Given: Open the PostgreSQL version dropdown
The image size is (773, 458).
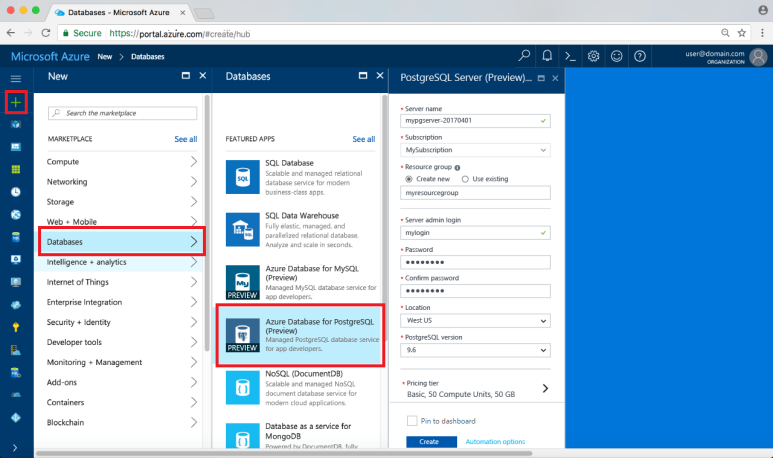Looking at the screenshot, I should 475,350.
